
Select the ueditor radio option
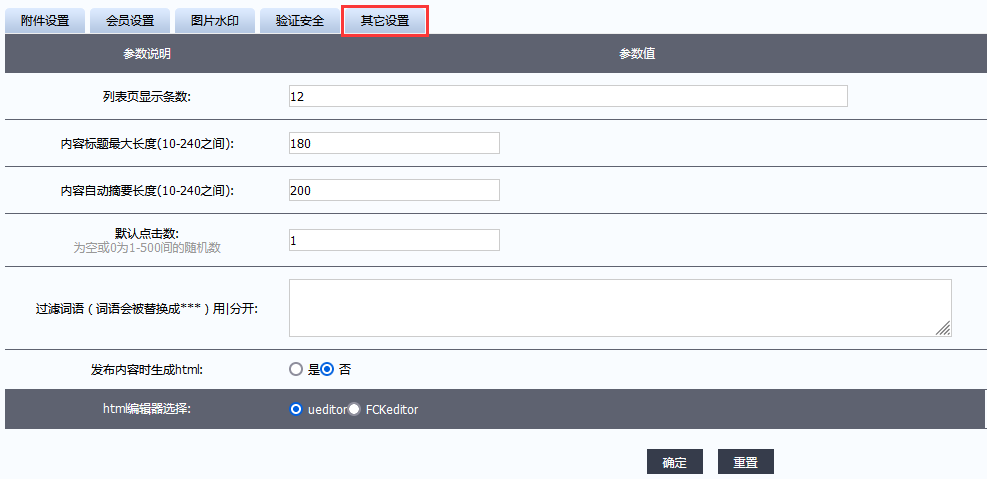coord(295,409)
